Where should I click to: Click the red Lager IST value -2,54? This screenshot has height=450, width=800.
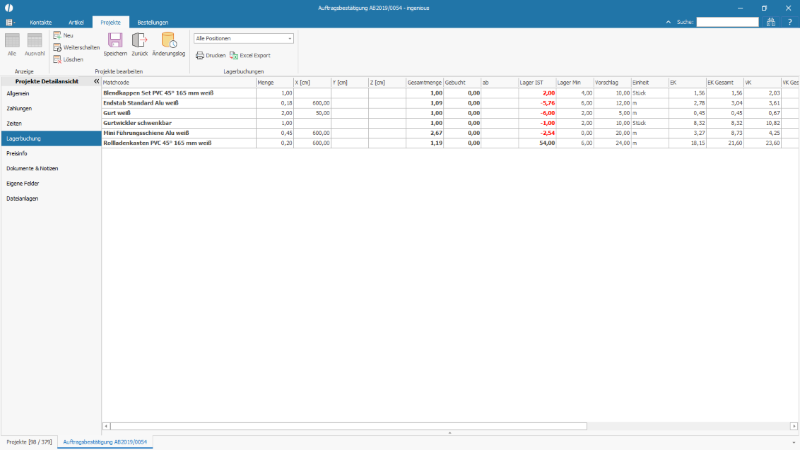coord(547,133)
